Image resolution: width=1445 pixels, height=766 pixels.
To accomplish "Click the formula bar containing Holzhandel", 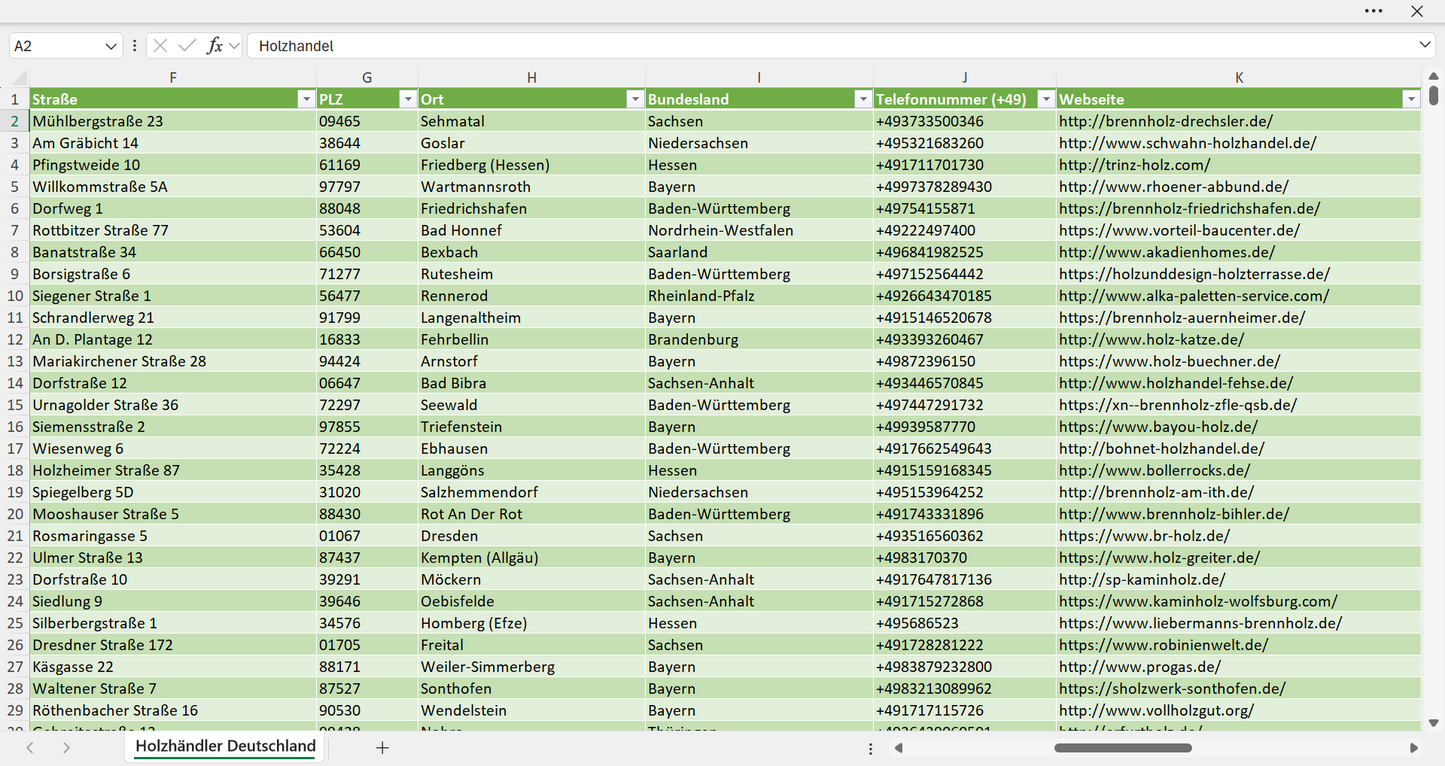I will 830,46.
